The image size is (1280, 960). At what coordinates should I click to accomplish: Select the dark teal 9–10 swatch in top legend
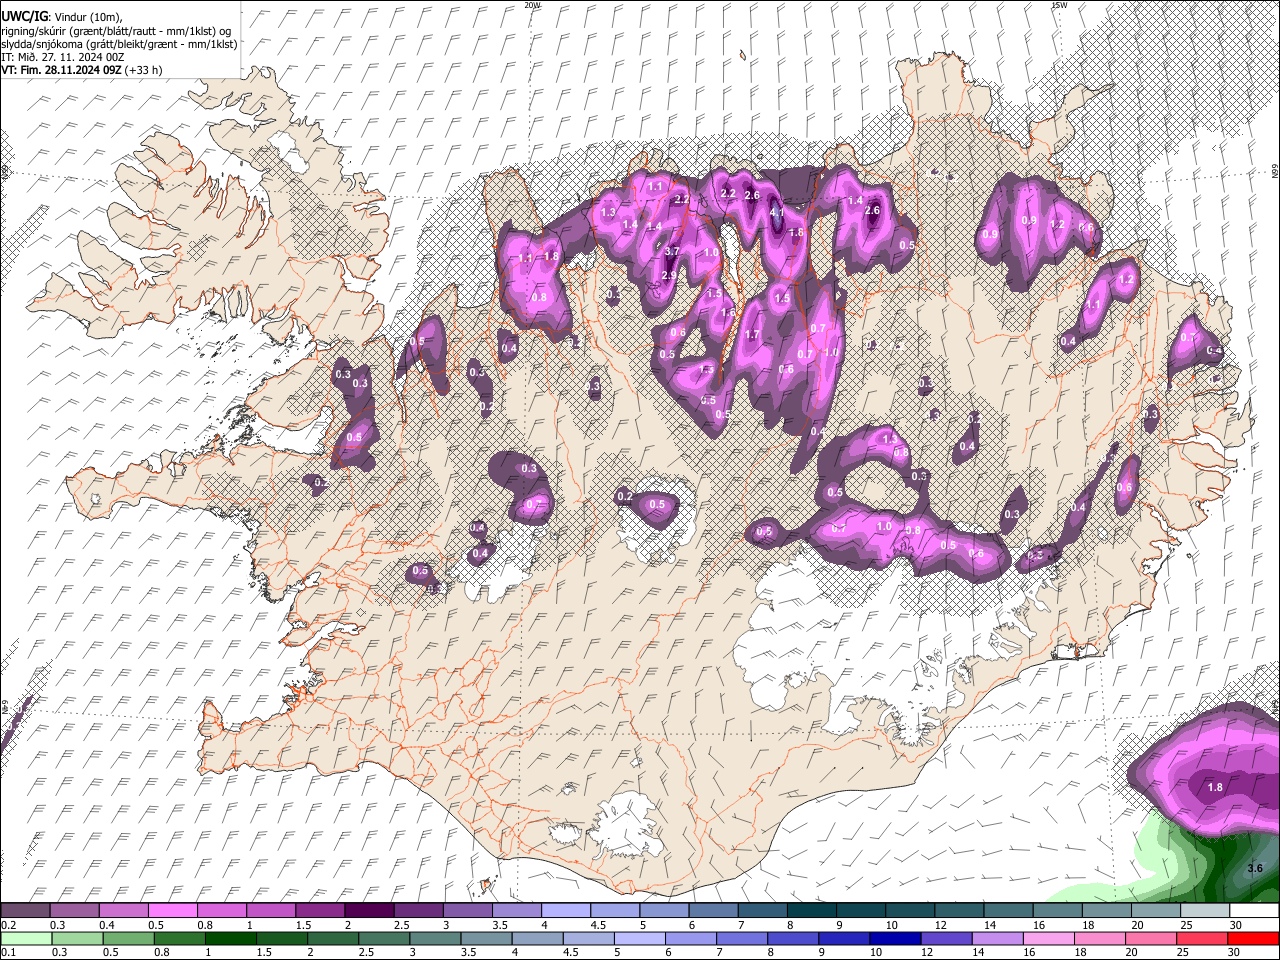(862, 911)
